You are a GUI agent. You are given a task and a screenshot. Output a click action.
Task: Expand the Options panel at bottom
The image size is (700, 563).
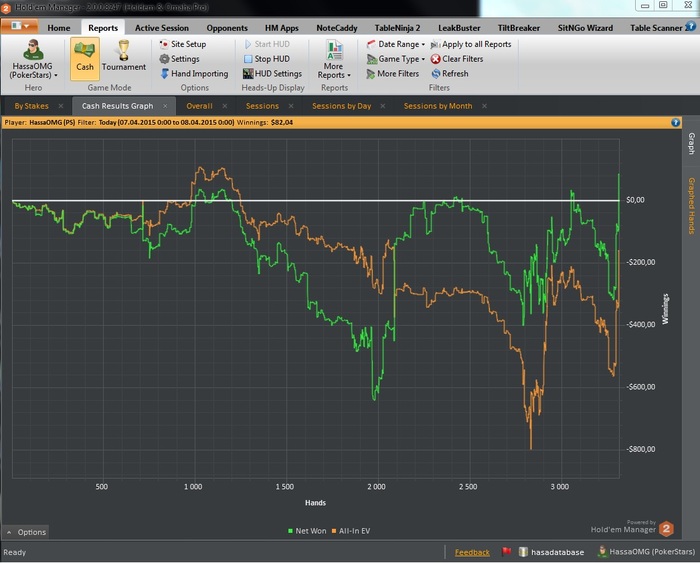coord(26,532)
